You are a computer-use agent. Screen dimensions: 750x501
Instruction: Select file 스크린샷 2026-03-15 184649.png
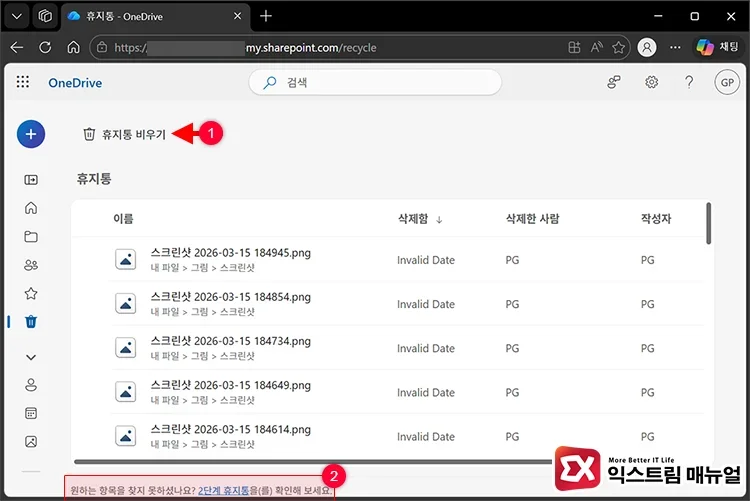[x=231, y=385]
